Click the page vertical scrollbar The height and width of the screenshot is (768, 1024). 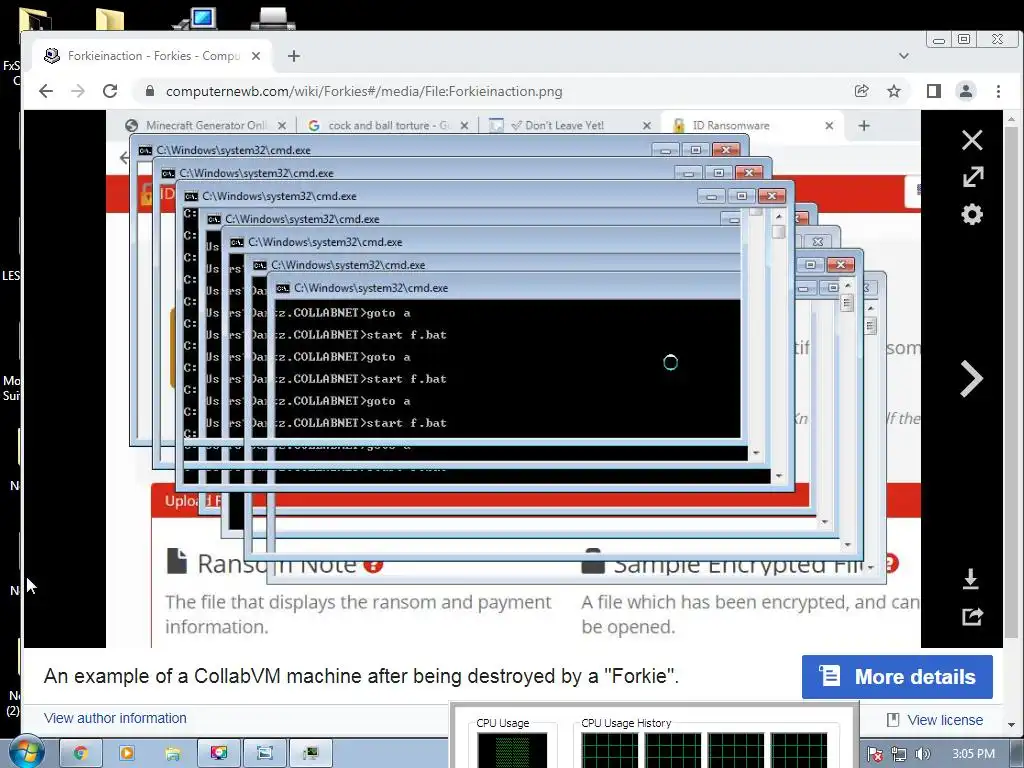[1011, 382]
